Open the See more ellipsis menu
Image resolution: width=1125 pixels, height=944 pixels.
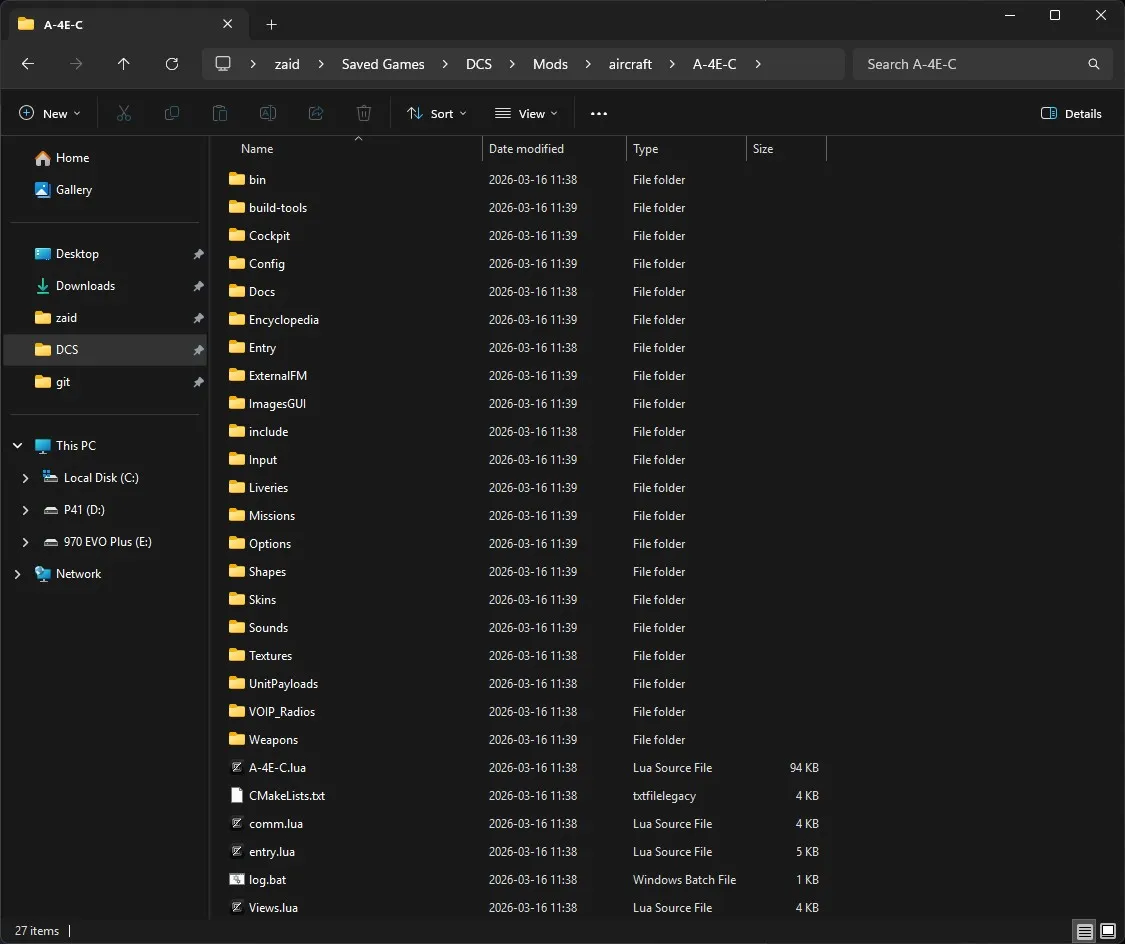click(599, 113)
